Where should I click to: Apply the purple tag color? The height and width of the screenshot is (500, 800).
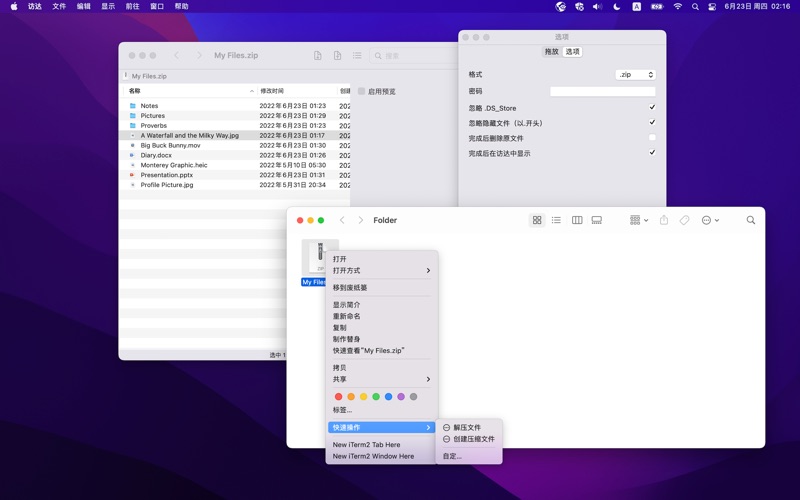click(x=401, y=397)
